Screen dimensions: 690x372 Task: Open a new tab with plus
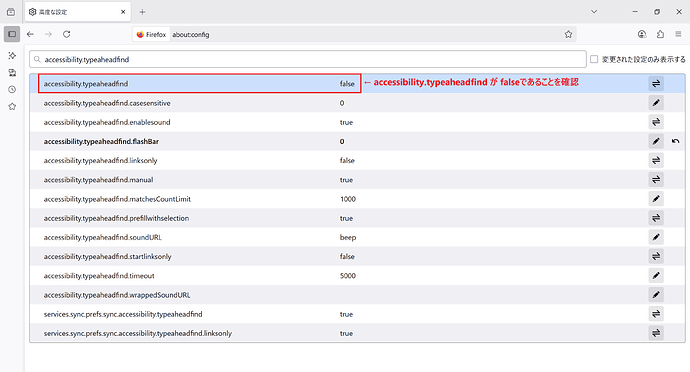pos(142,12)
